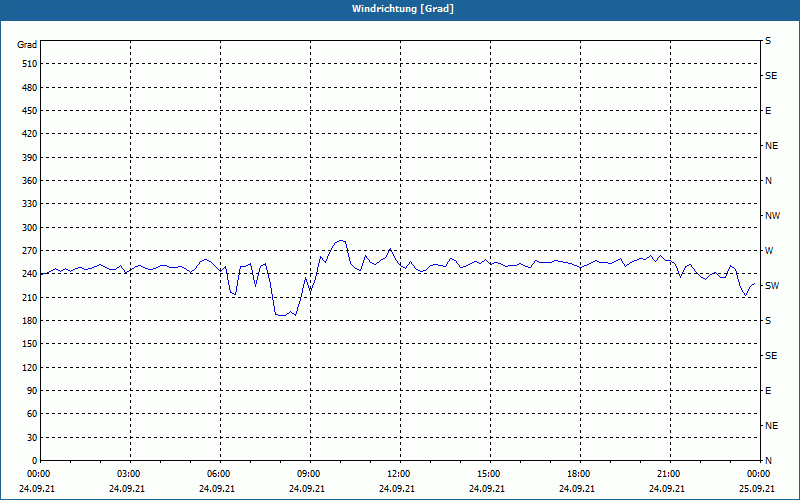Screen dimensions: 800x500
Task: Select the 30 degree axis label
Action: [32, 437]
